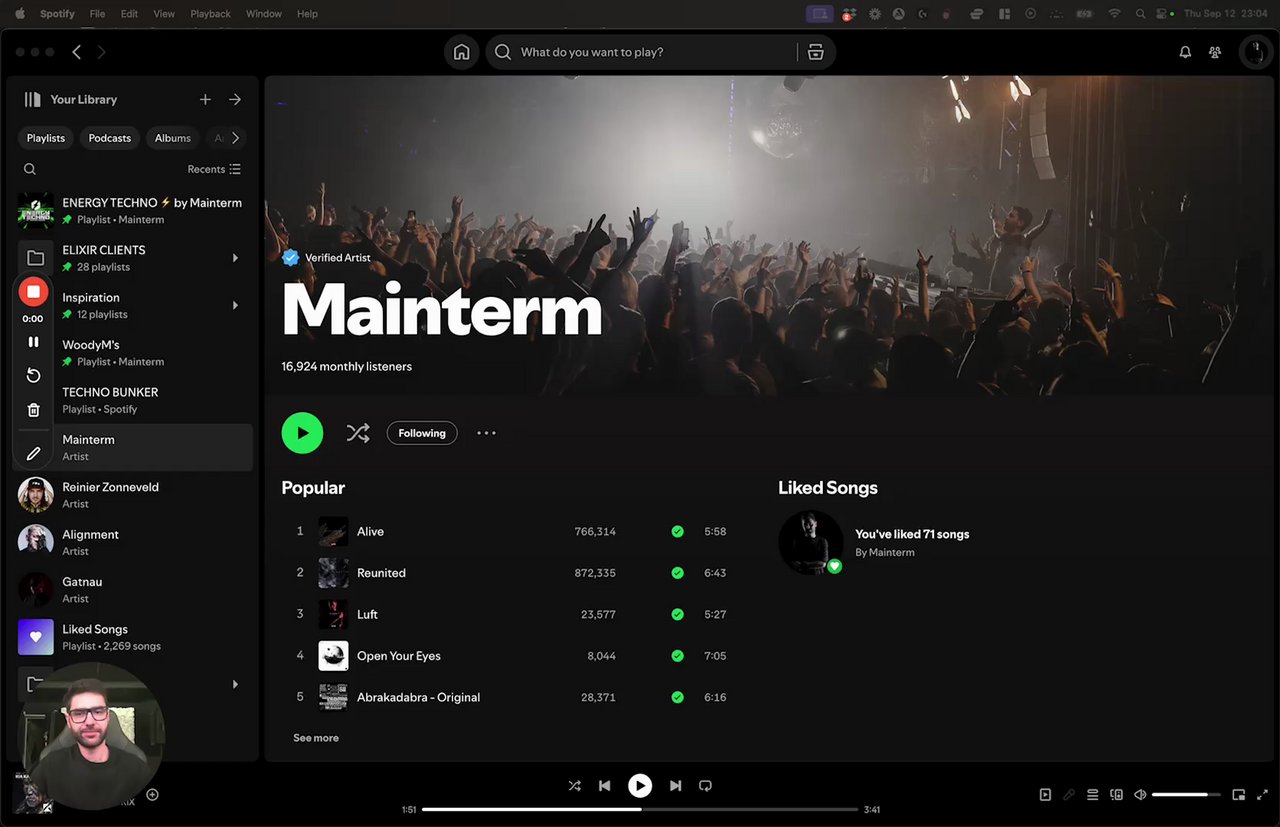Open Liked Songs playlist in library
Viewport: 1280px width, 827px height.
point(134,637)
